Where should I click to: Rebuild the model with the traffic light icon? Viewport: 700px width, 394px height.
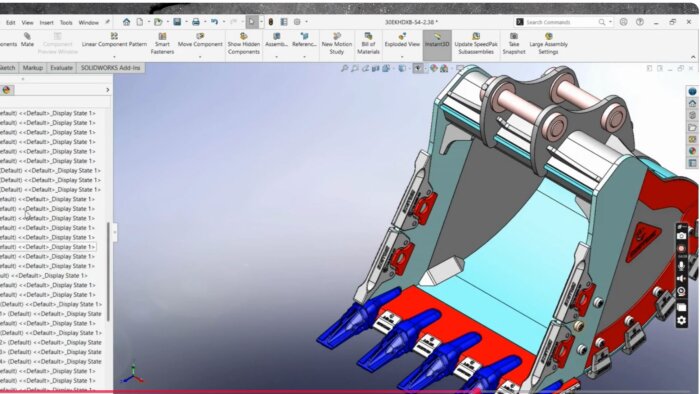click(x=271, y=22)
